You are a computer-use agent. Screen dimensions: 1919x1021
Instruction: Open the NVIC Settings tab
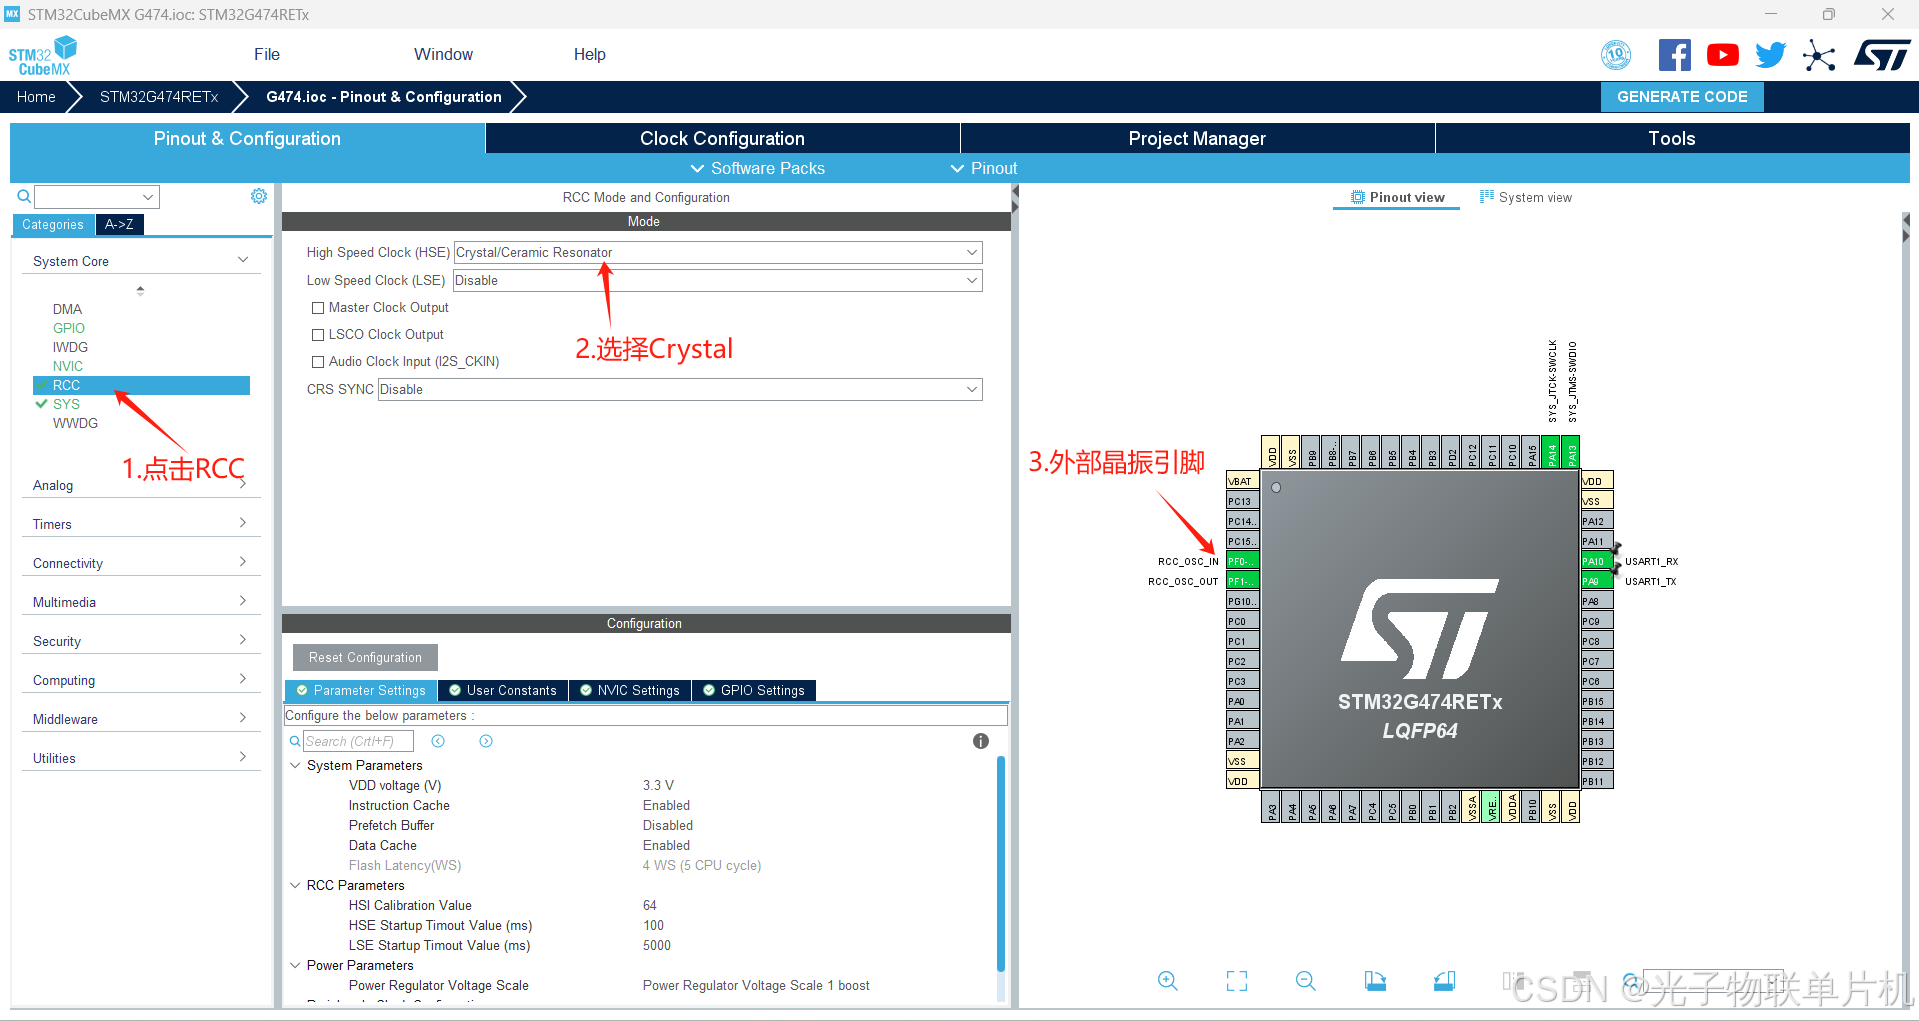click(630, 690)
